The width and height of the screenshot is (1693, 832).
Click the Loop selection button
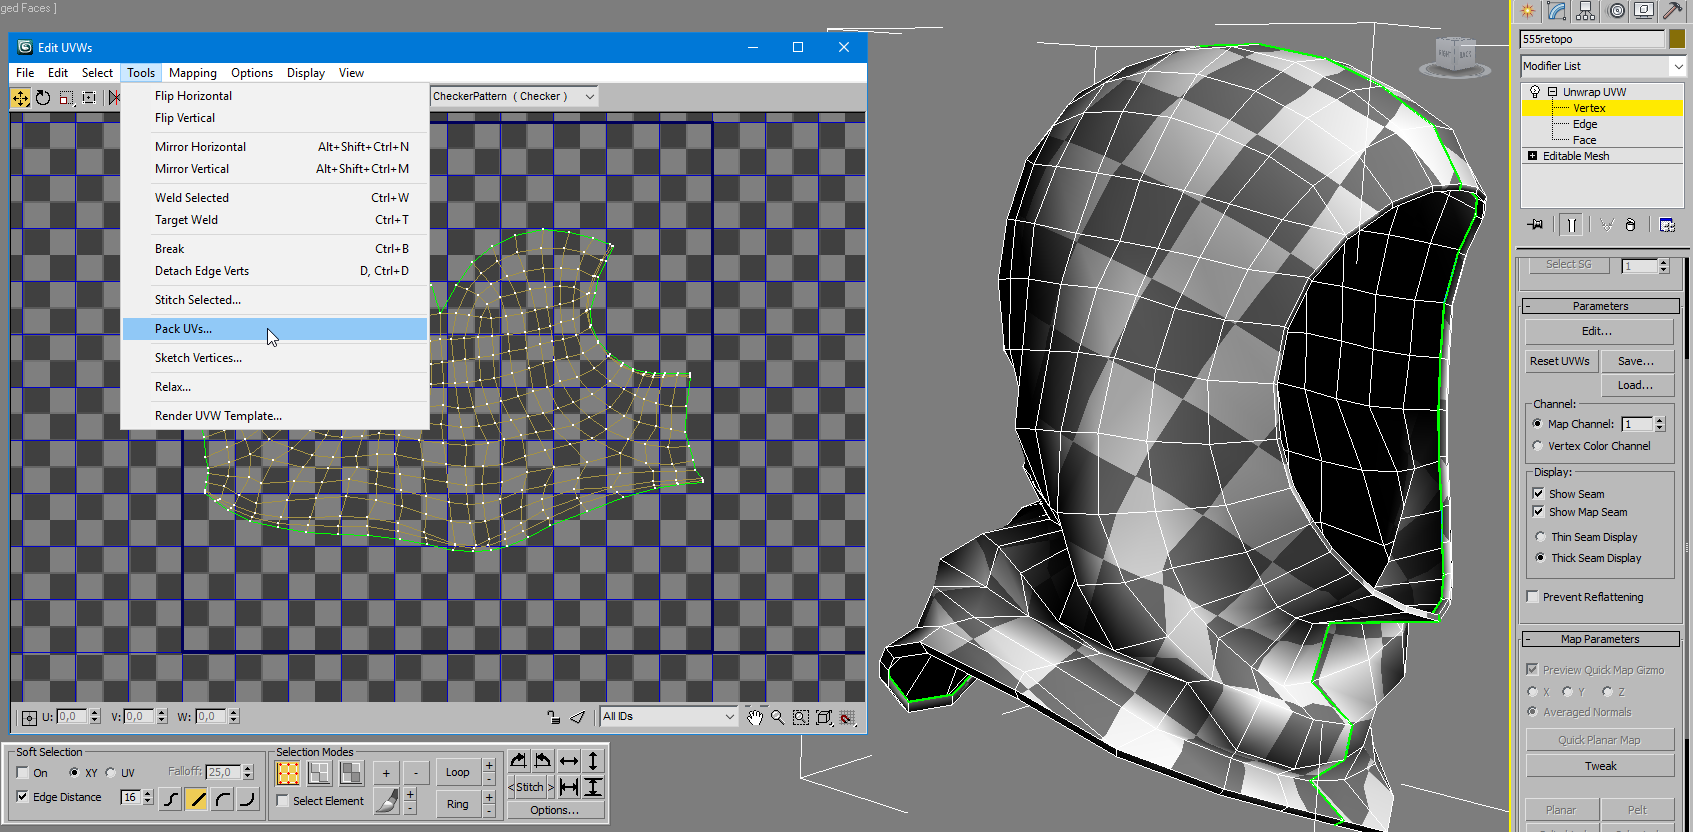[458, 772]
